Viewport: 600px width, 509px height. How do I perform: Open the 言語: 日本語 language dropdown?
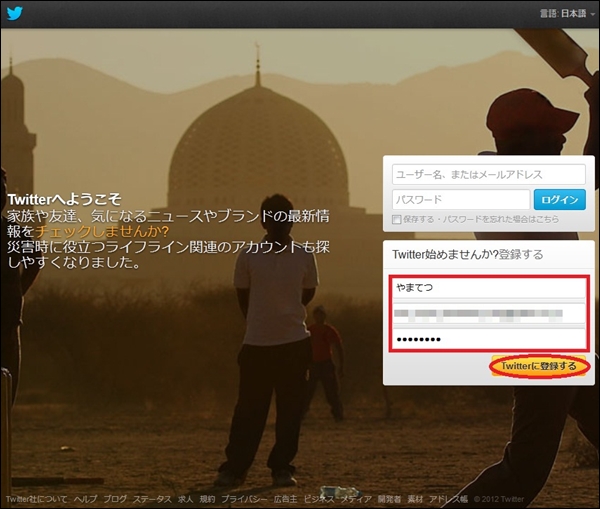click(567, 14)
